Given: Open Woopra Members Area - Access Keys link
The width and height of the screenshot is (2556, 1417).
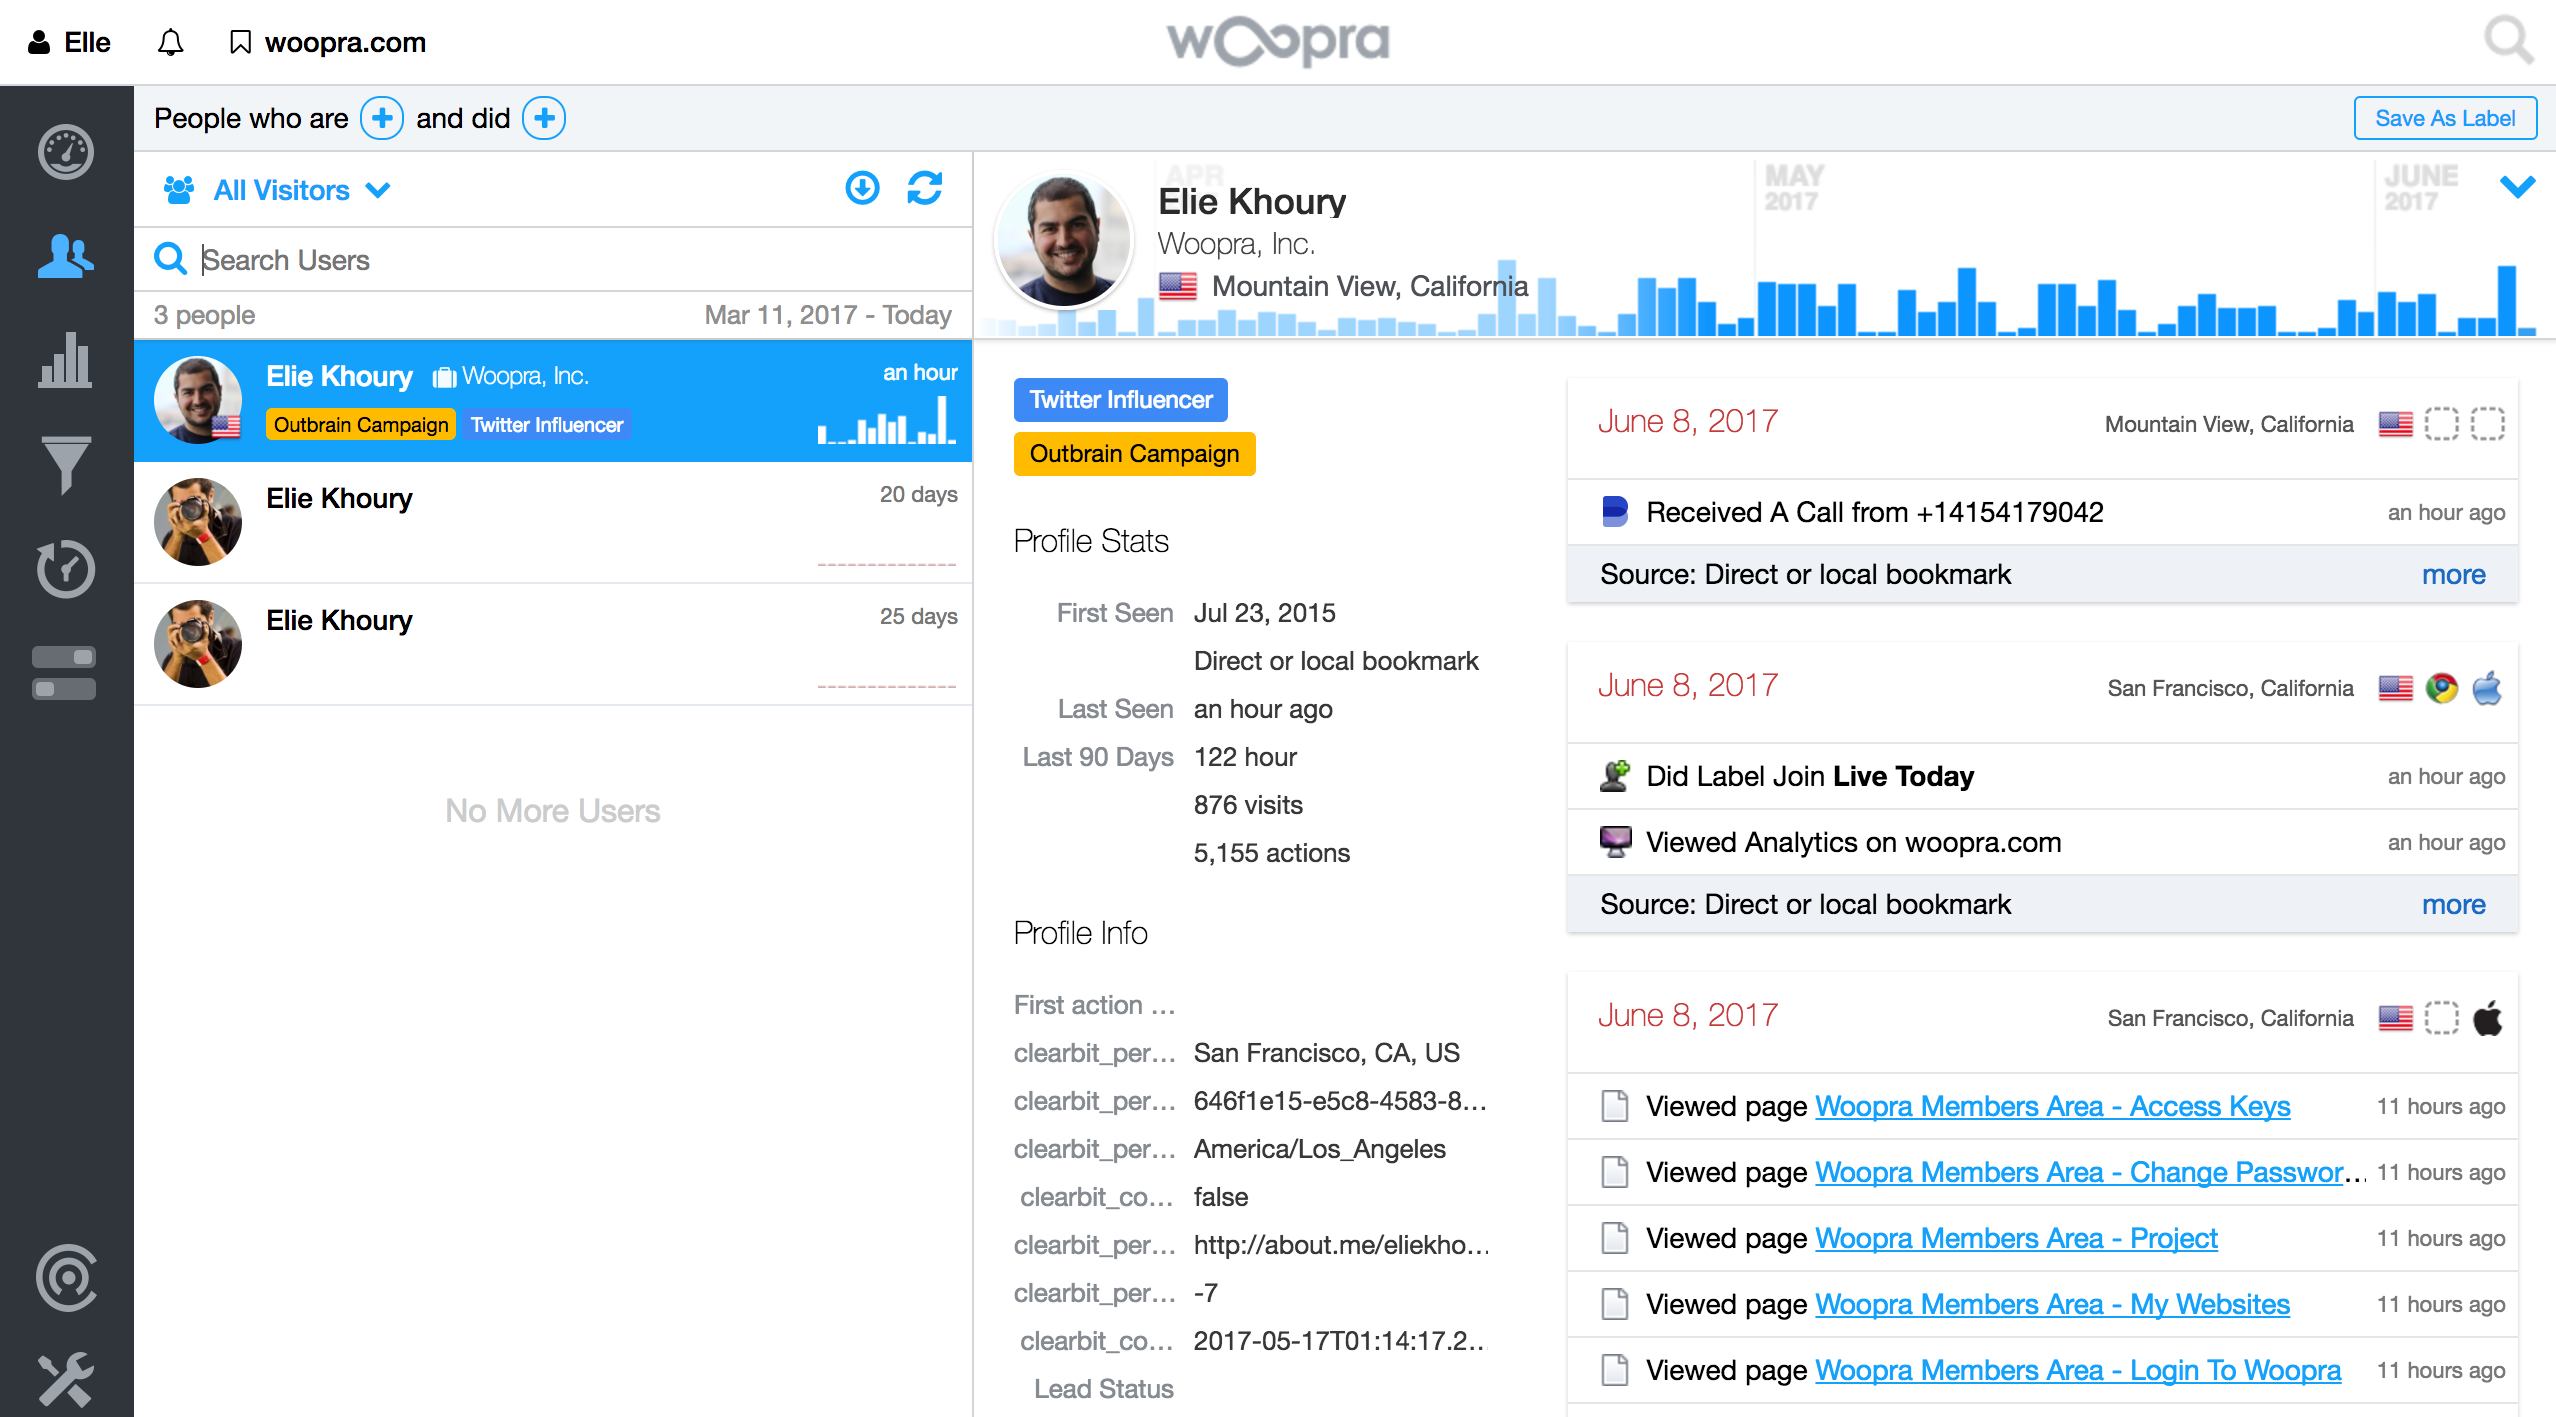Looking at the screenshot, I should pos(2052,1106).
